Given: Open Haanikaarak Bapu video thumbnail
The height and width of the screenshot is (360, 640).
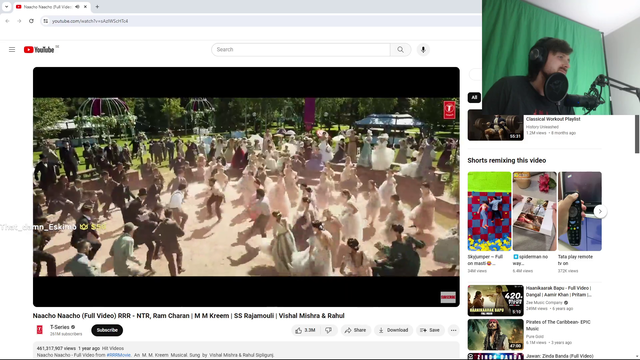Looking at the screenshot, I should pyautogui.click(x=495, y=300).
